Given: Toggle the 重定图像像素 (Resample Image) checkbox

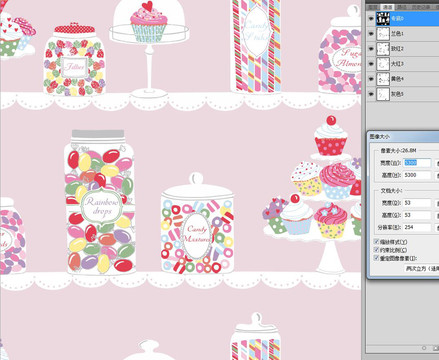Looking at the screenshot, I should tap(377, 258).
